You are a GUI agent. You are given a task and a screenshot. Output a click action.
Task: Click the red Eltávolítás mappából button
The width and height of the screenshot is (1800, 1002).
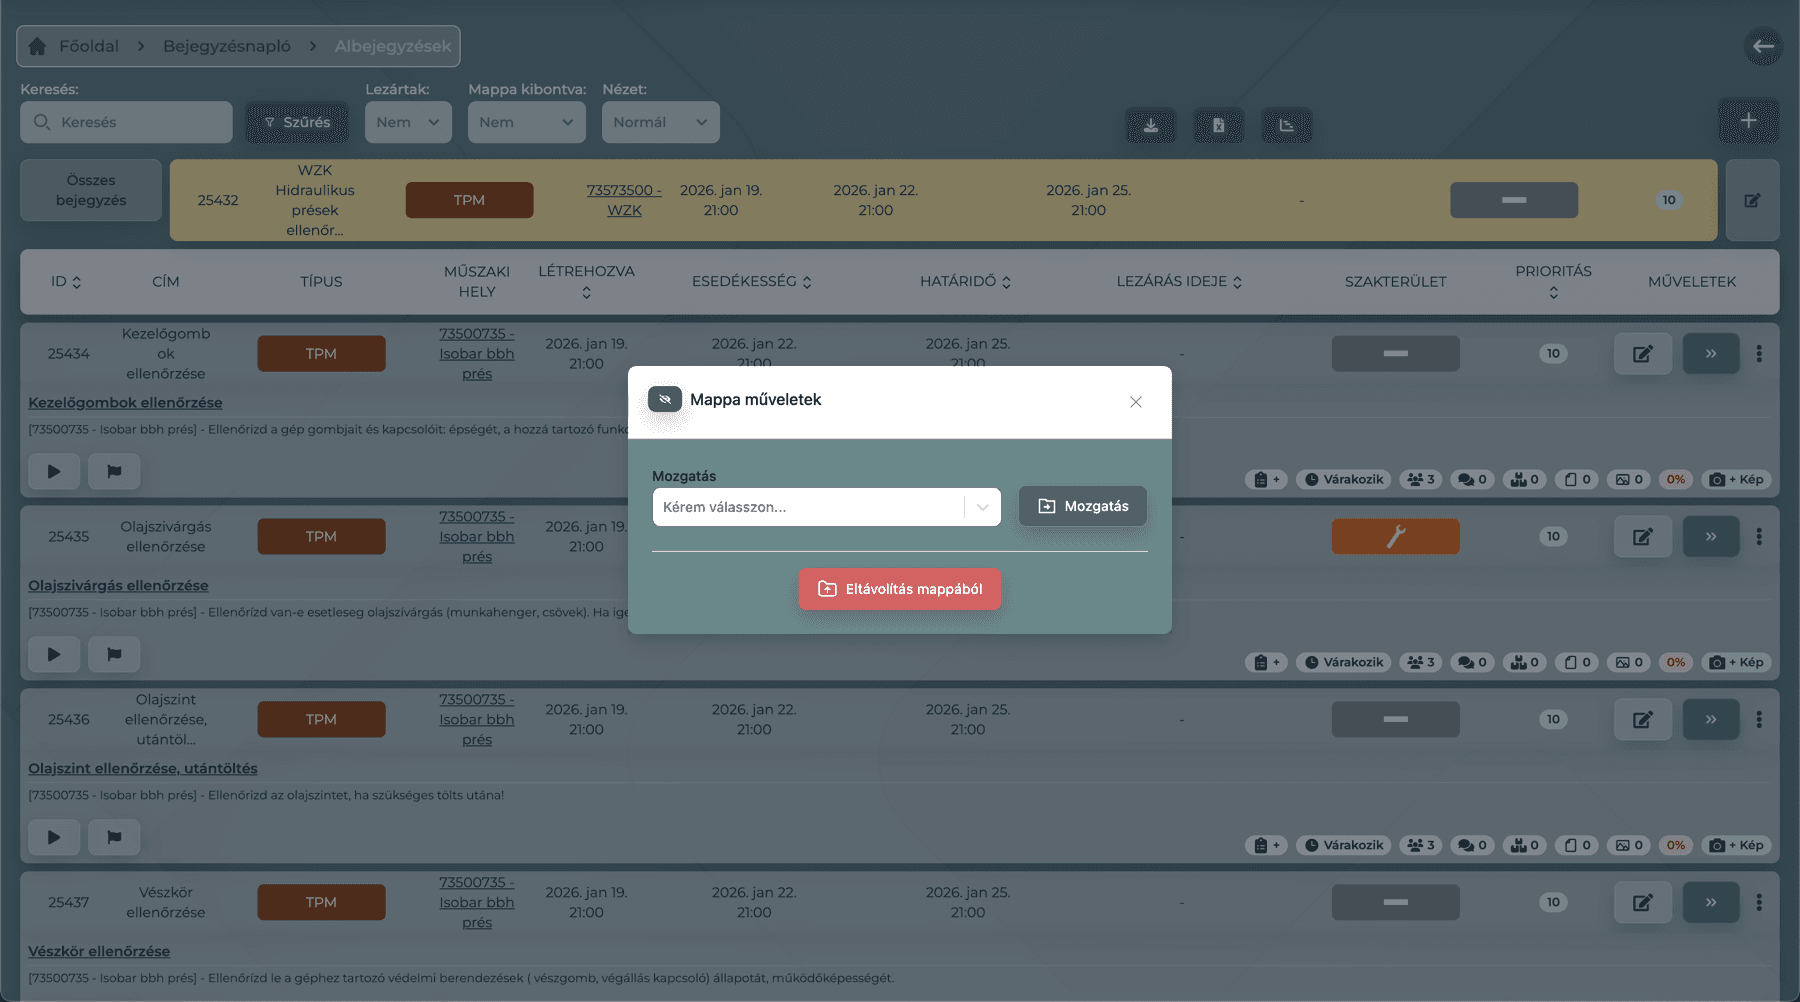tap(900, 589)
